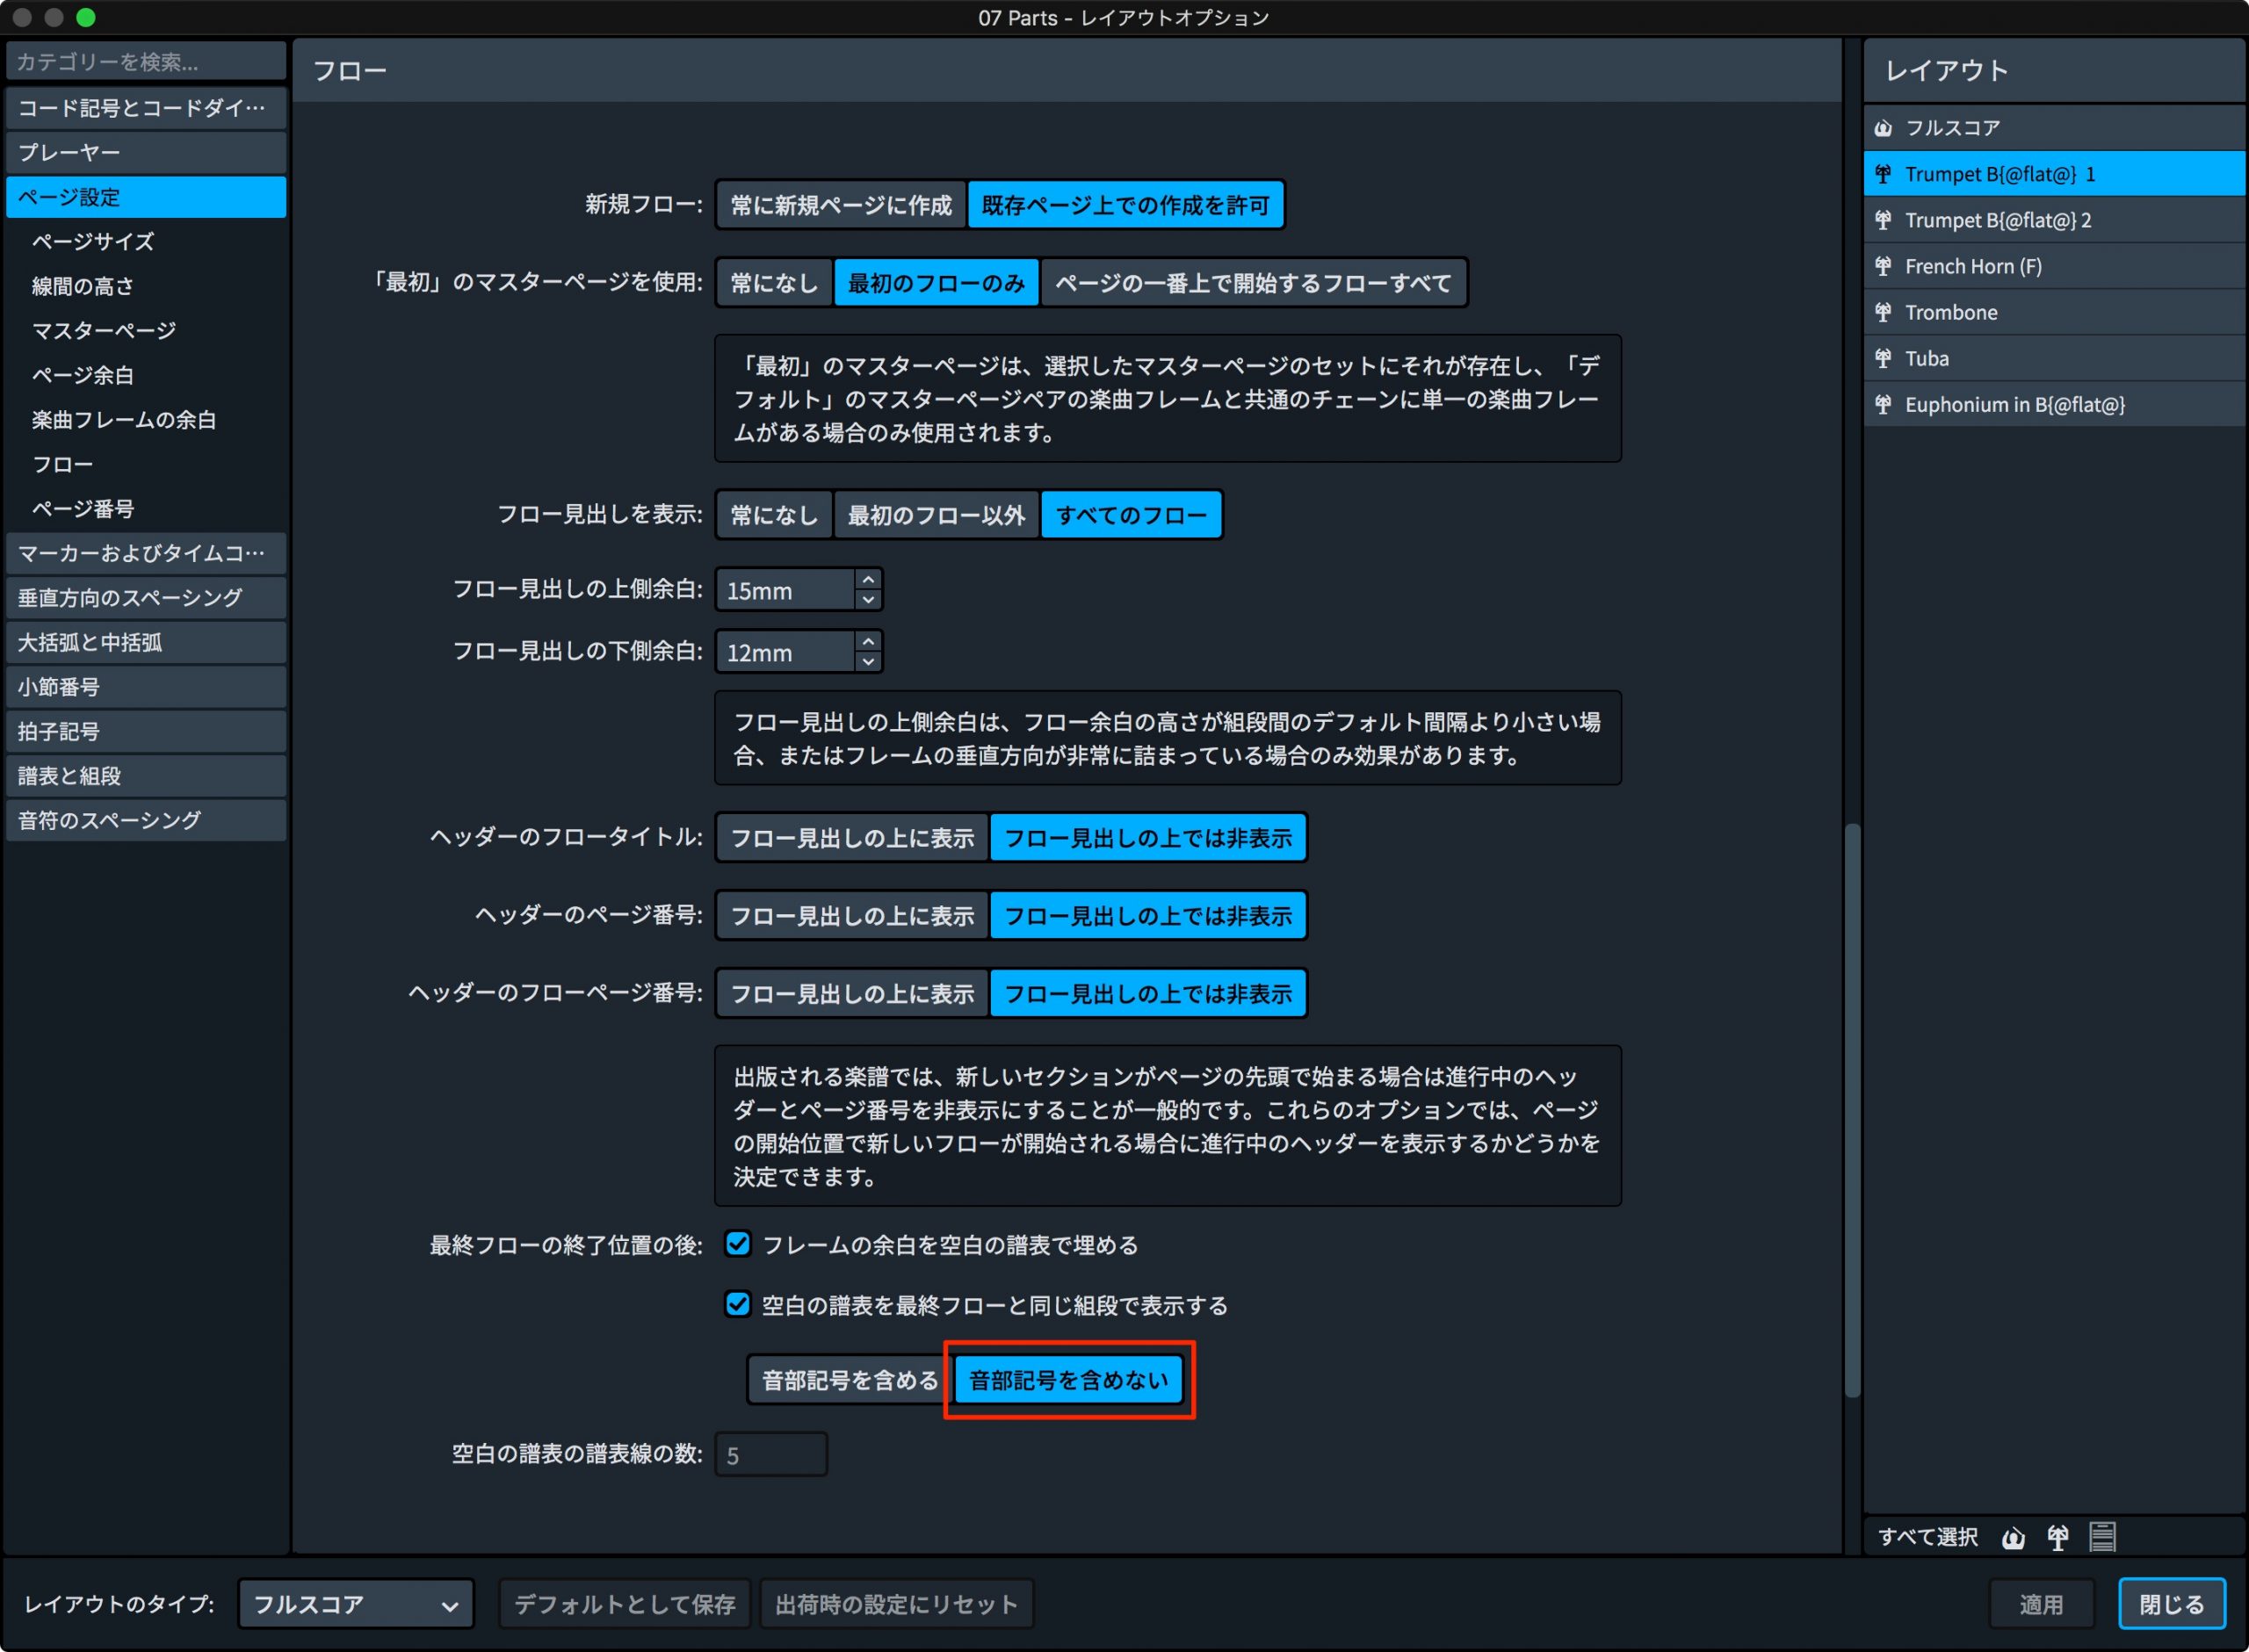Viewport: 2249px width, 1652px height.
Task: Jump to ページ番号 subsection
Action: [83, 509]
